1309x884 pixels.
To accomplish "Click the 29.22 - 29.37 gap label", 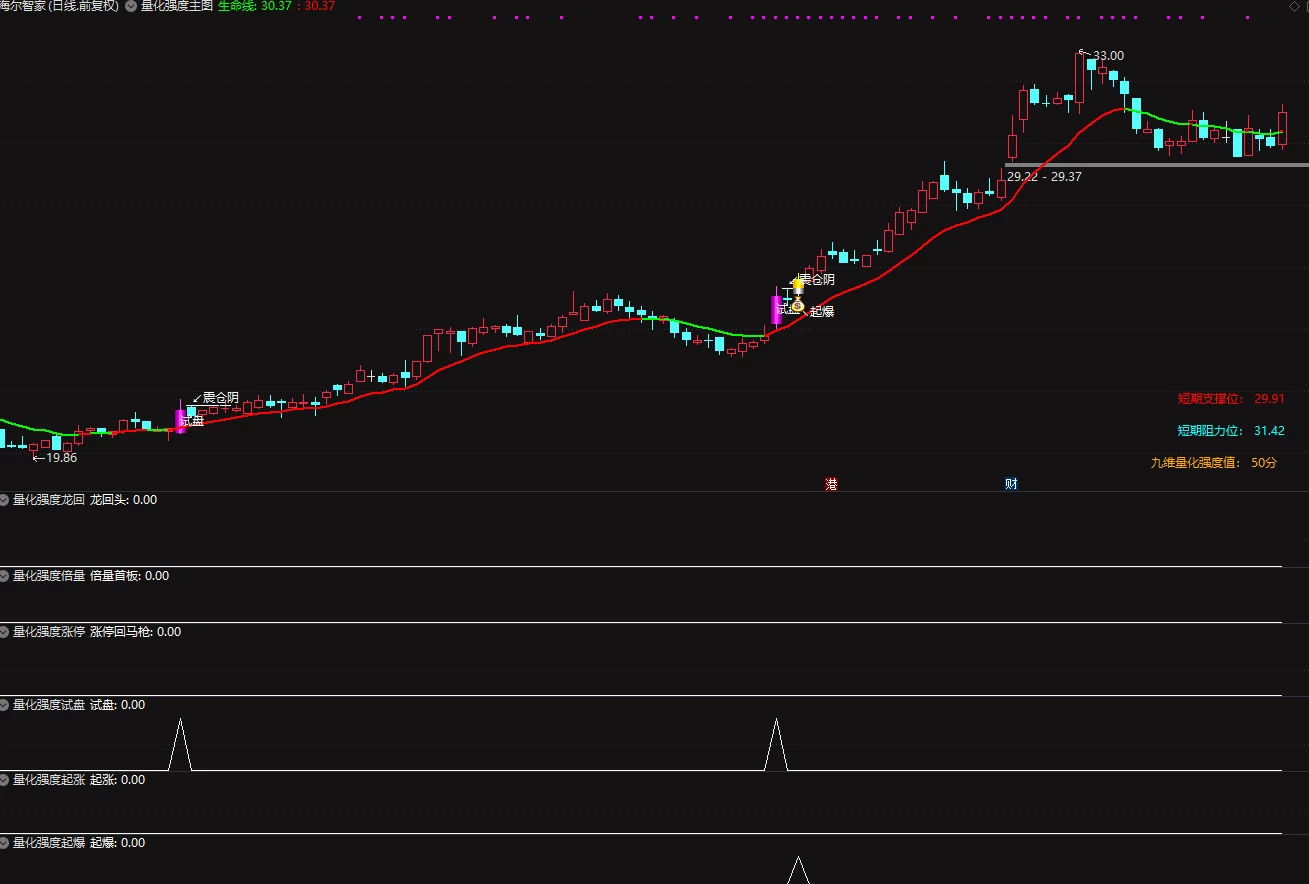I will pos(1044,176).
